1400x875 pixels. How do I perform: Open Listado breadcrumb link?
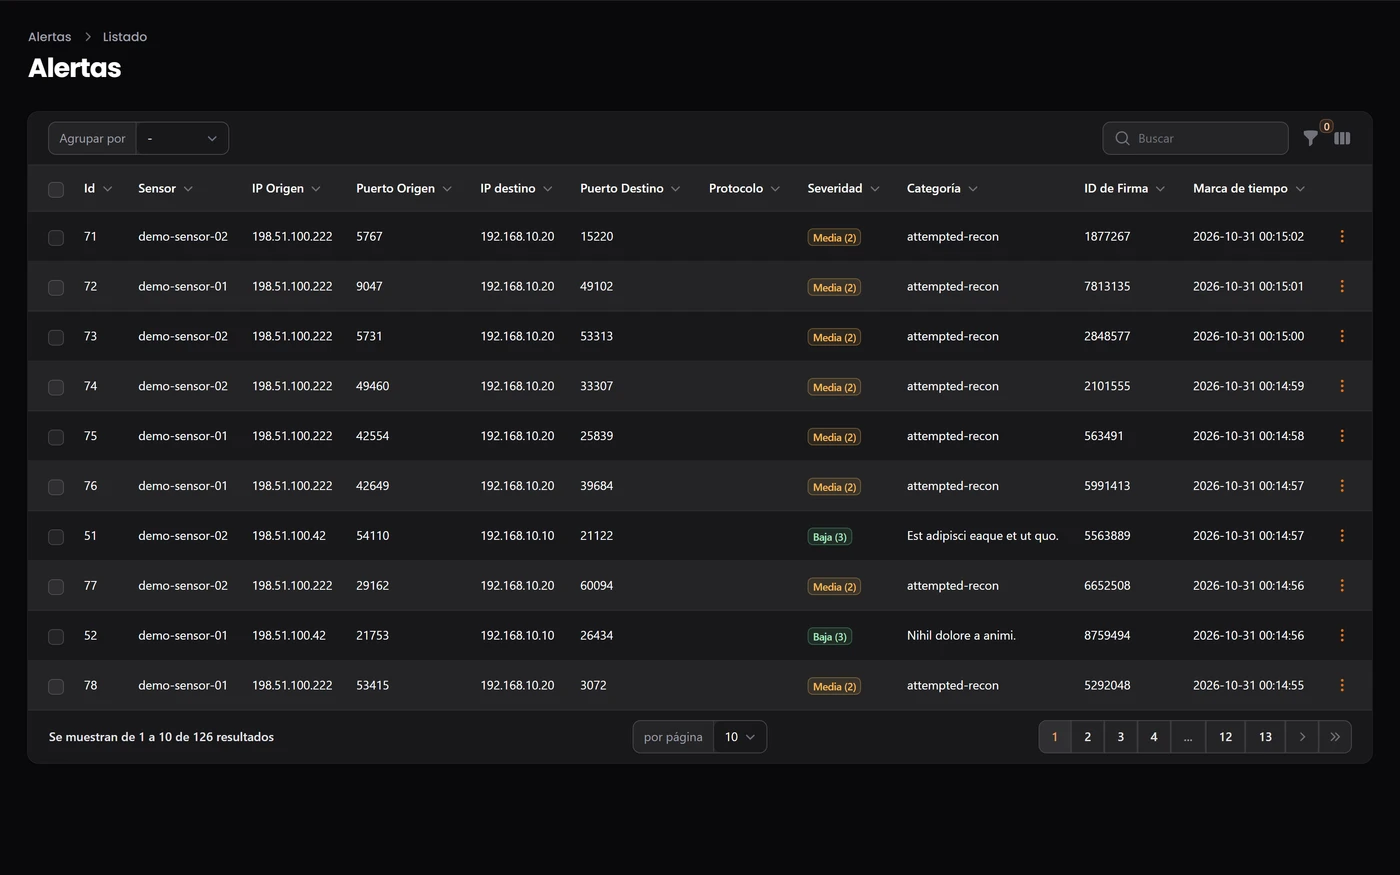[125, 37]
